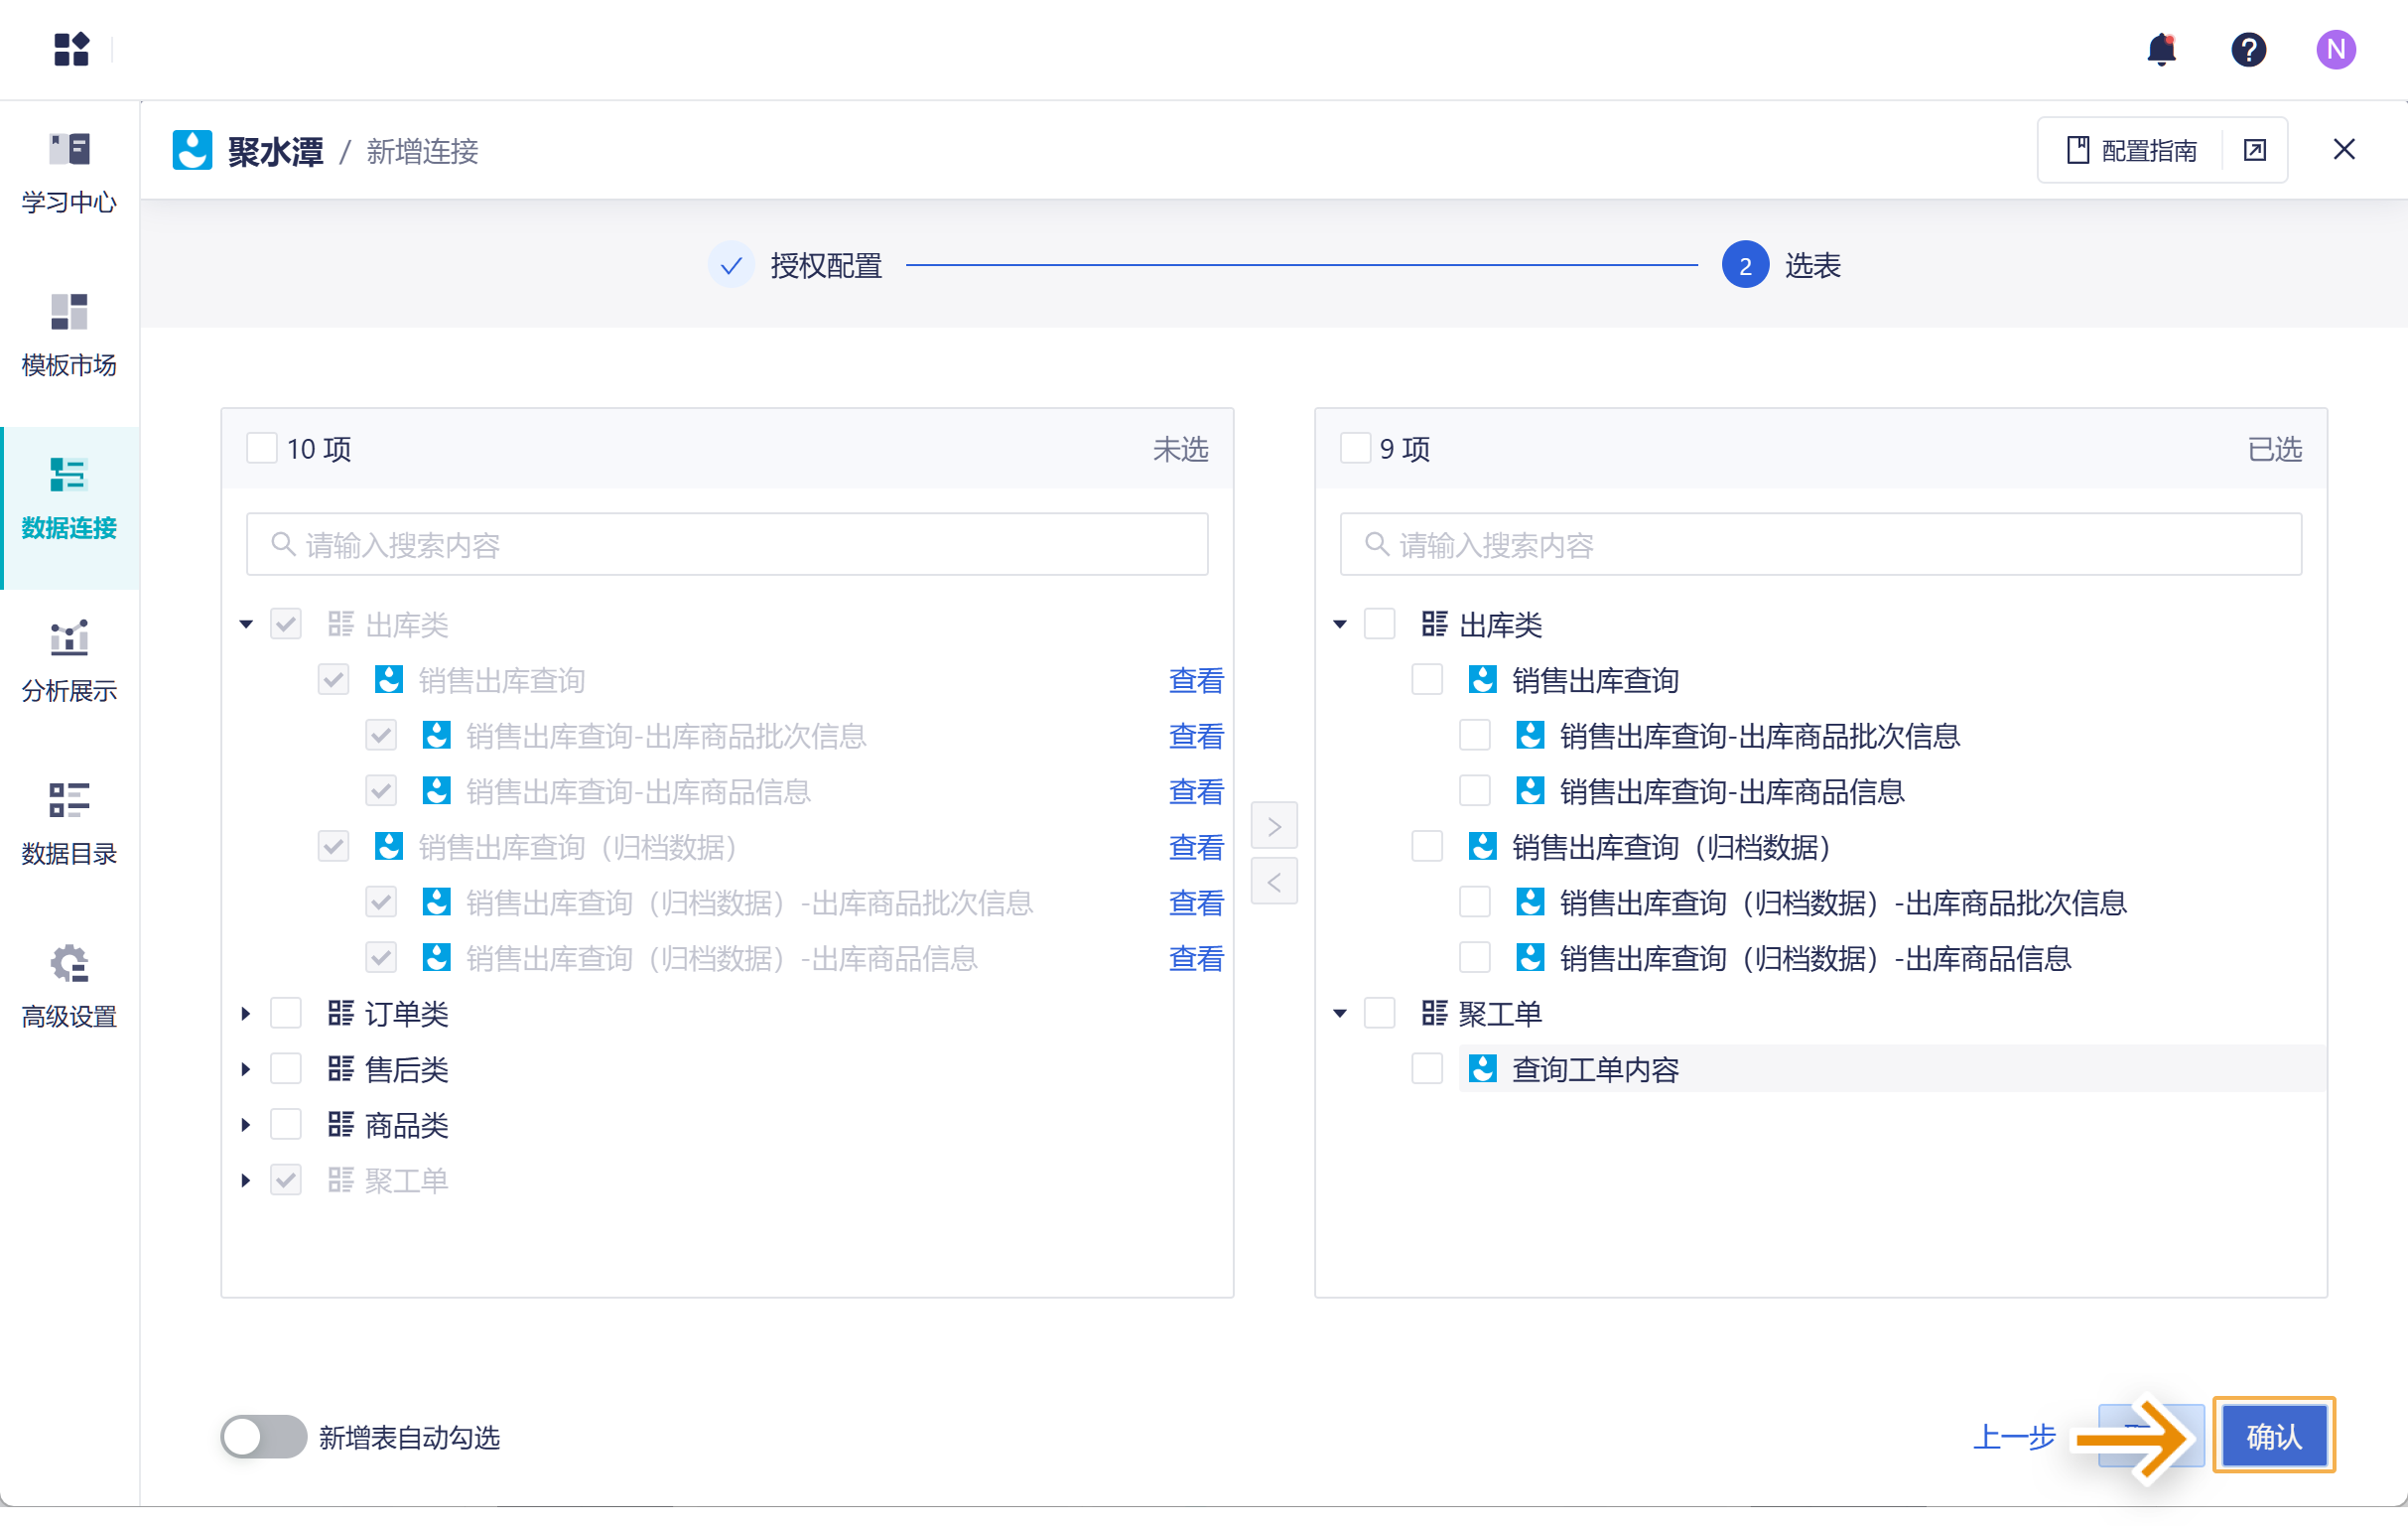Click the 授权配置 completed step indicator
The image size is (2408, 1526).
point(731,265)
